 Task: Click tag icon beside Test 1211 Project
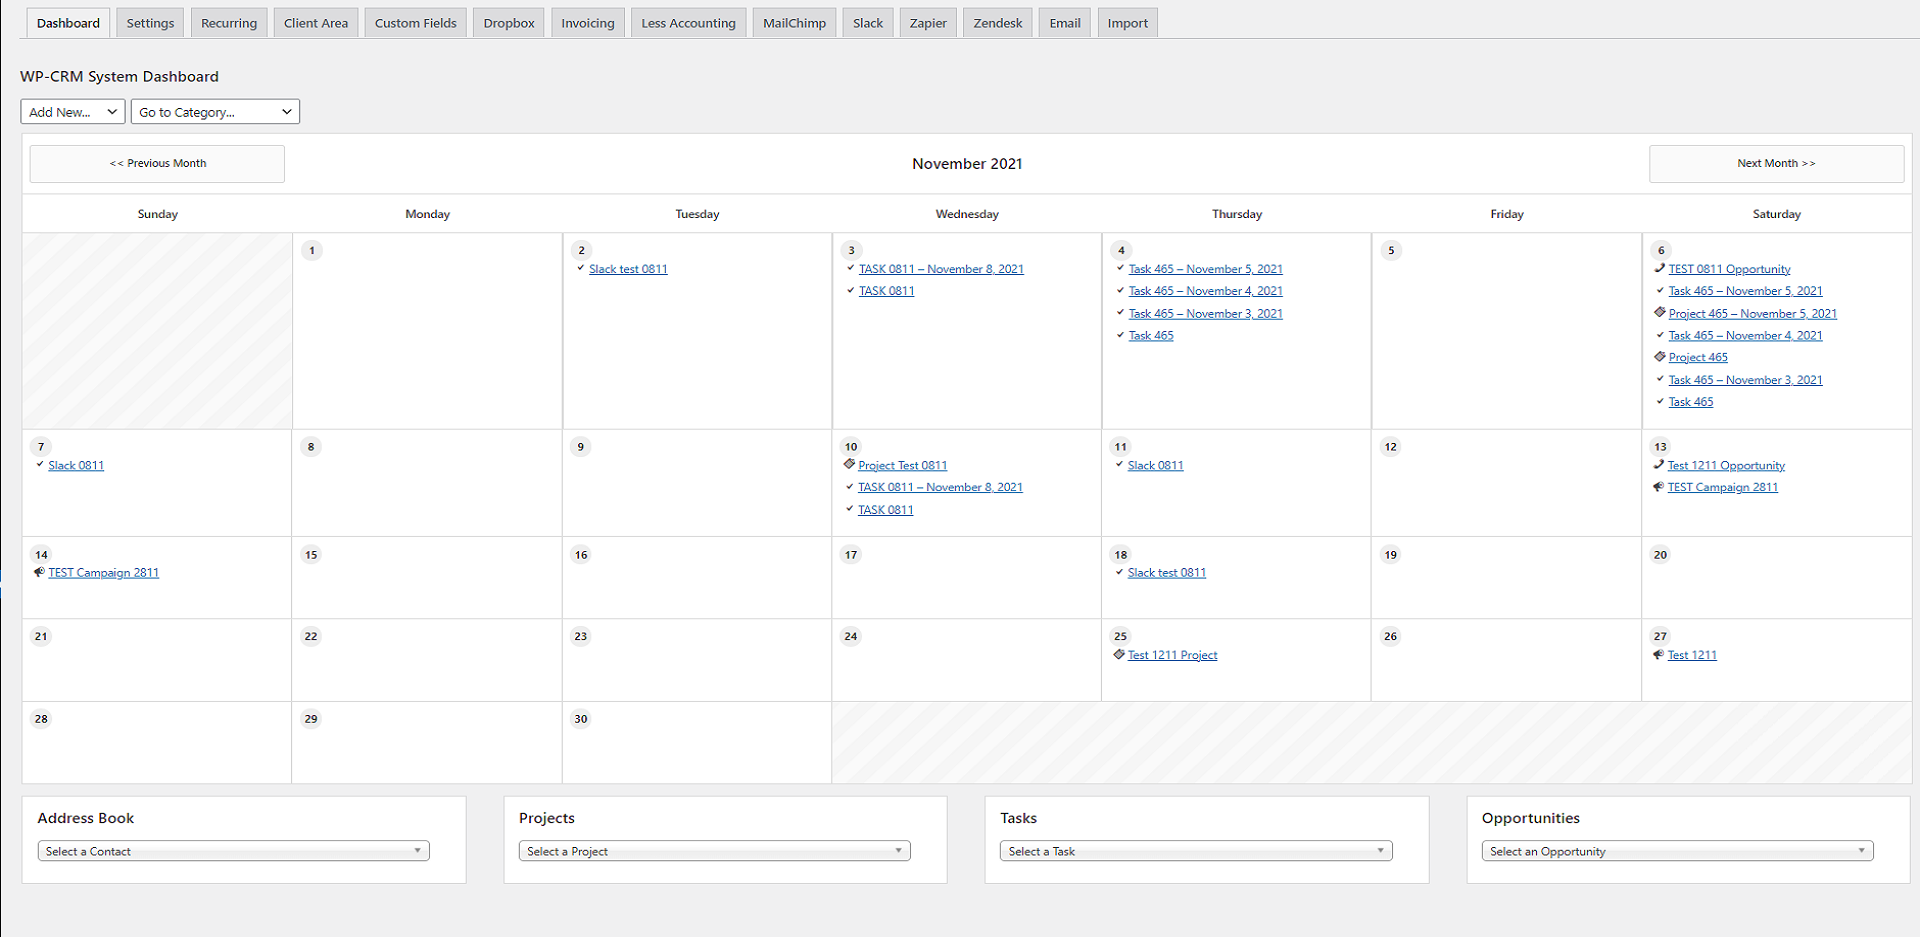[x=1119, y=654]
